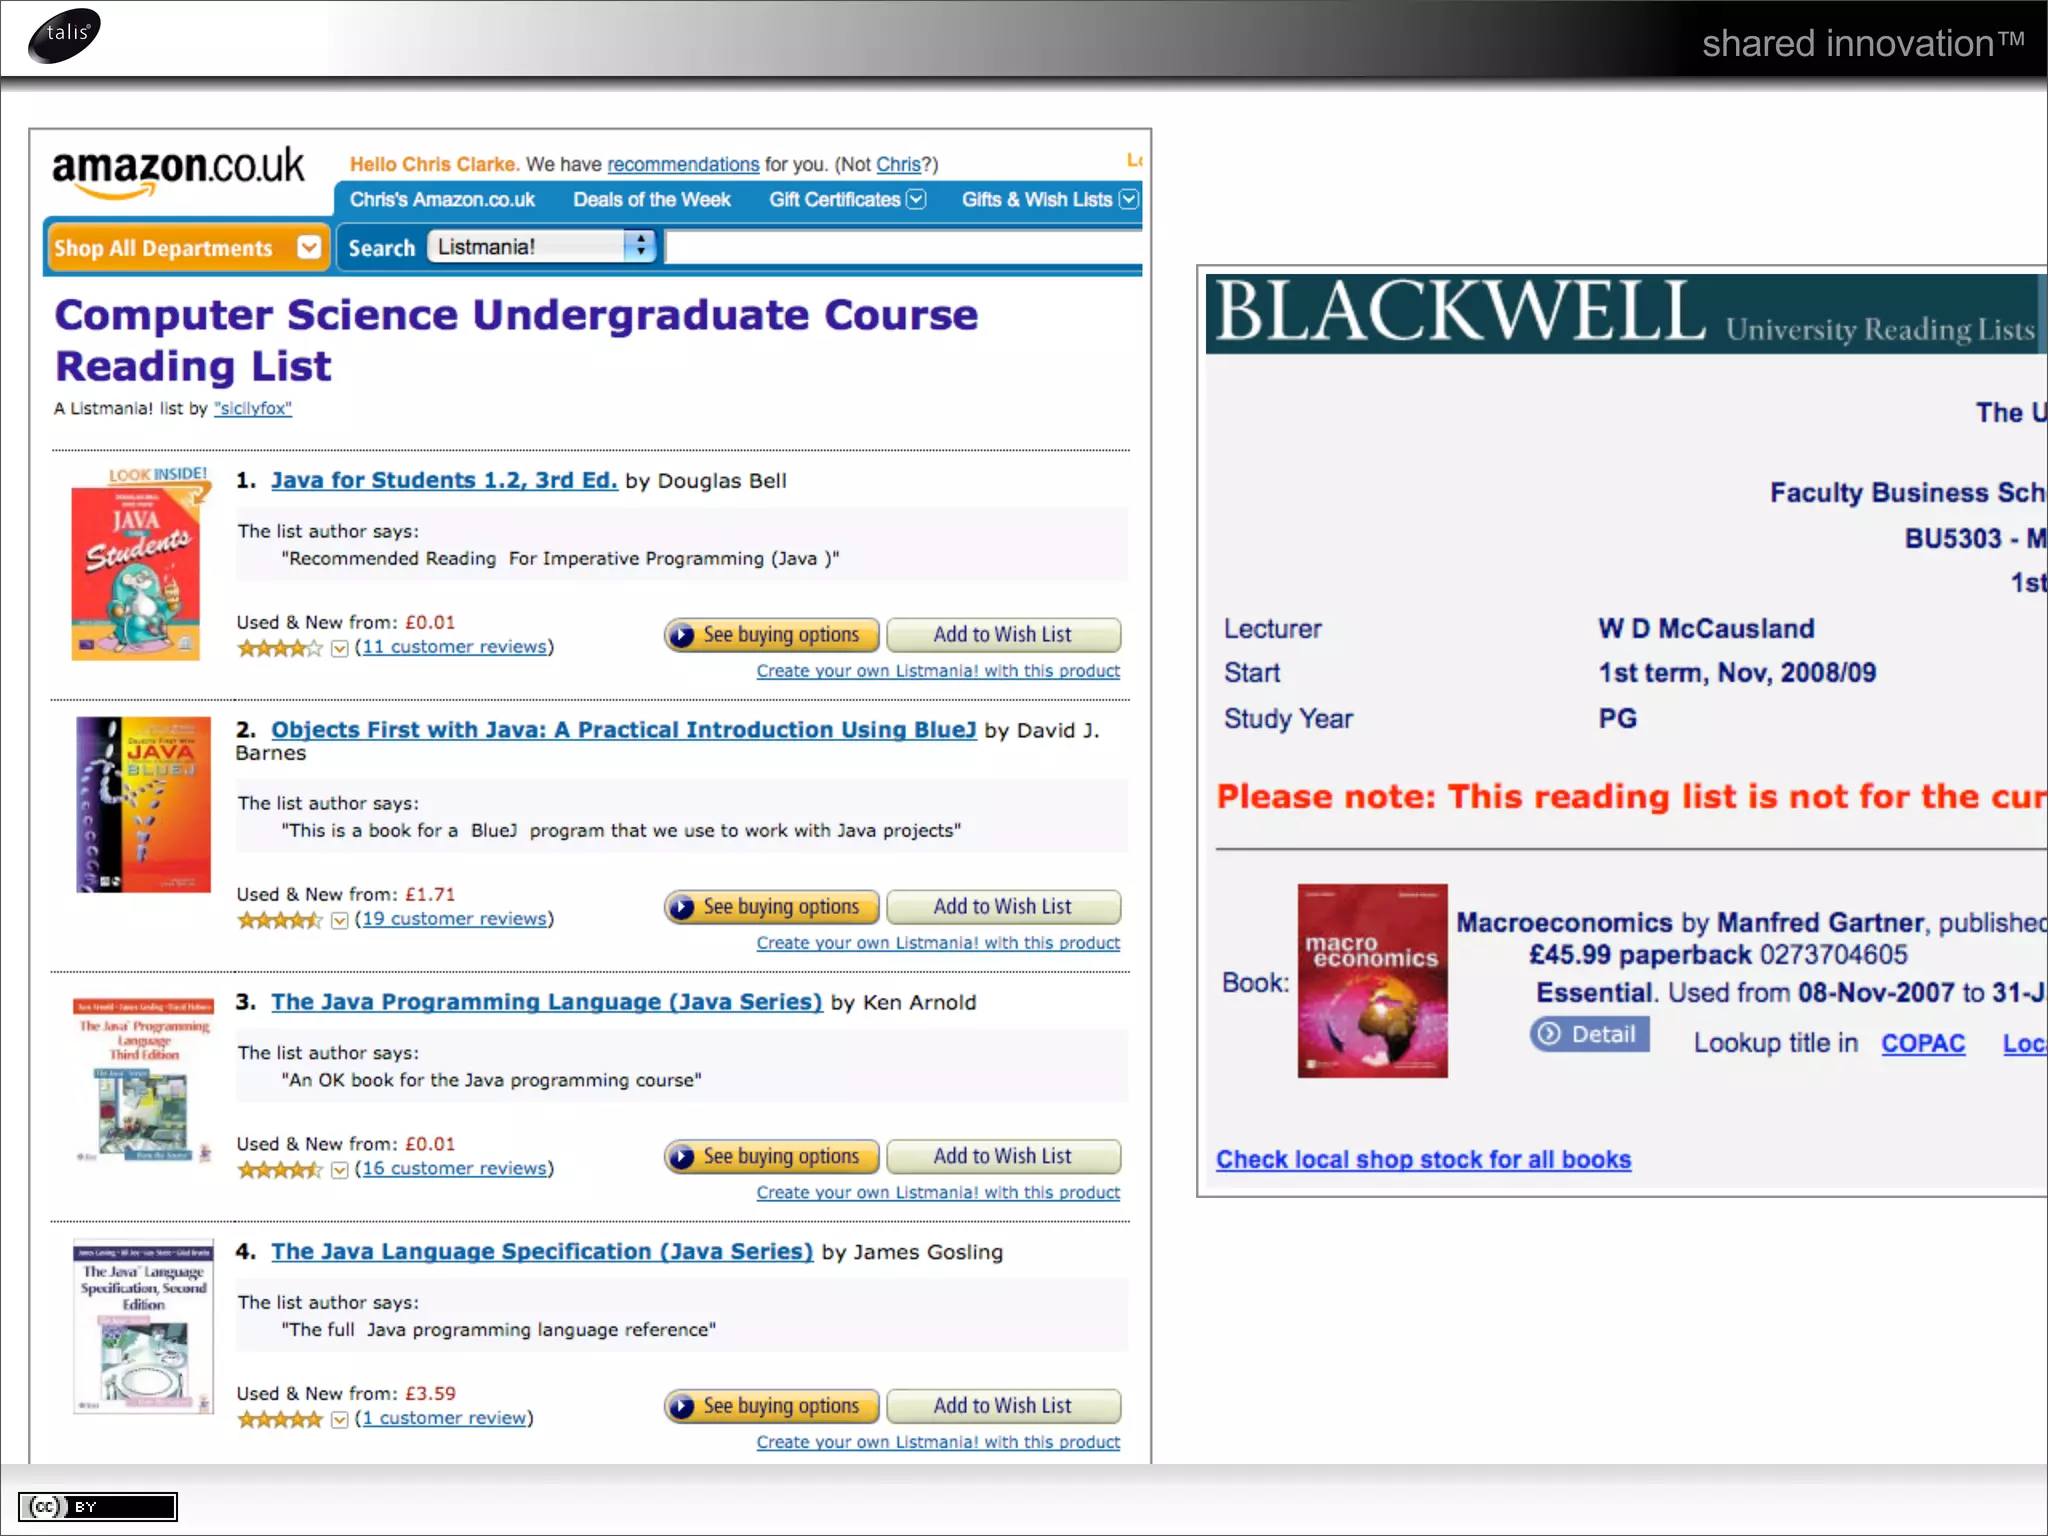This screenshot has width=2048, height=1536.
Task: Open the Deals of the Week tab
Action: tap(652, 199)
